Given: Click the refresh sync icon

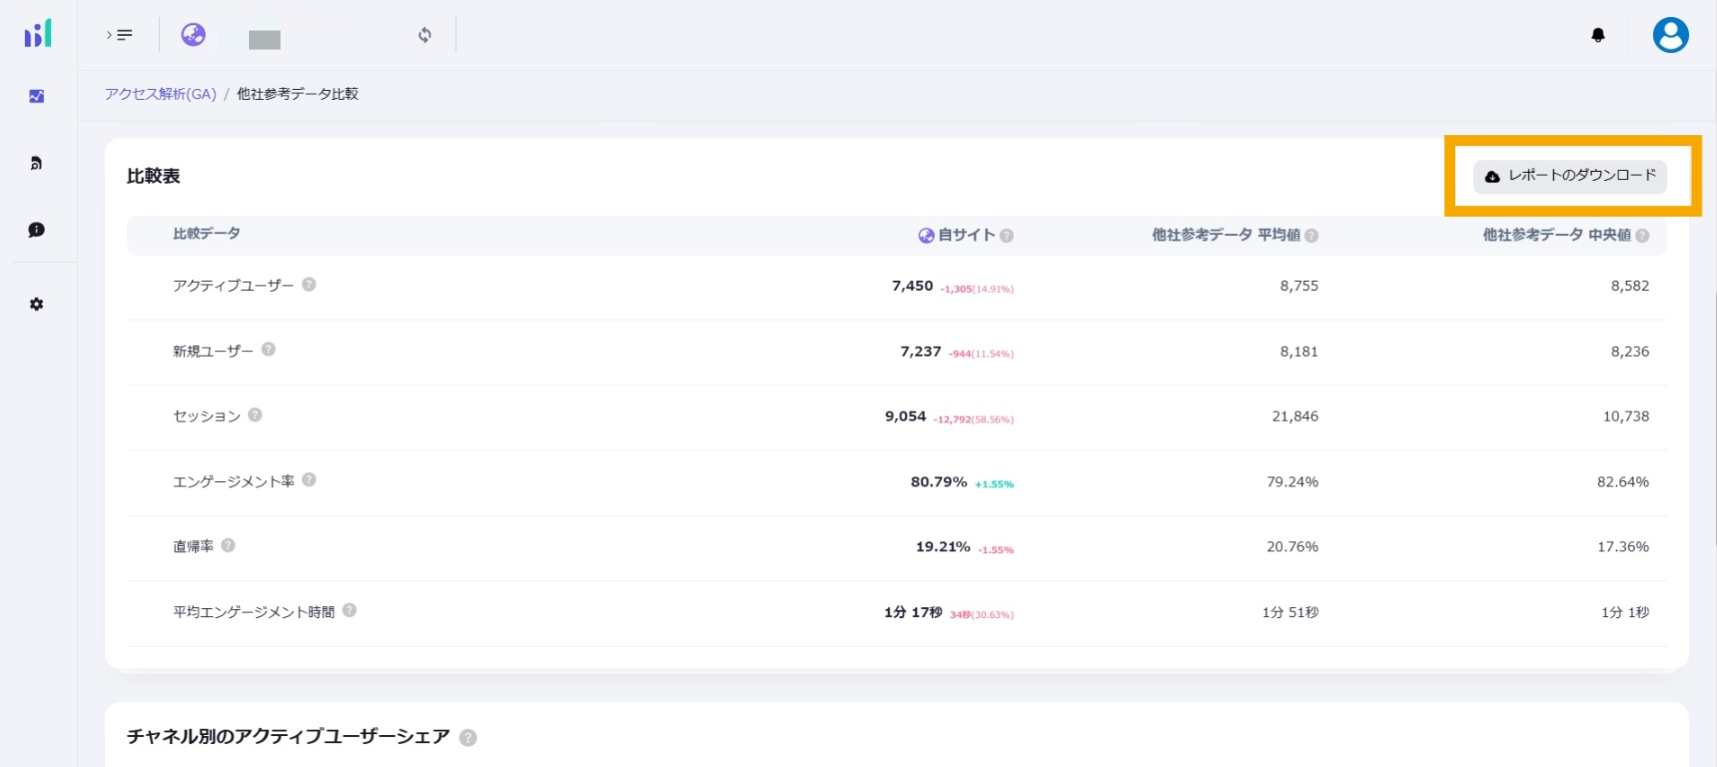Looking at the screenshot, I should 425,35.
